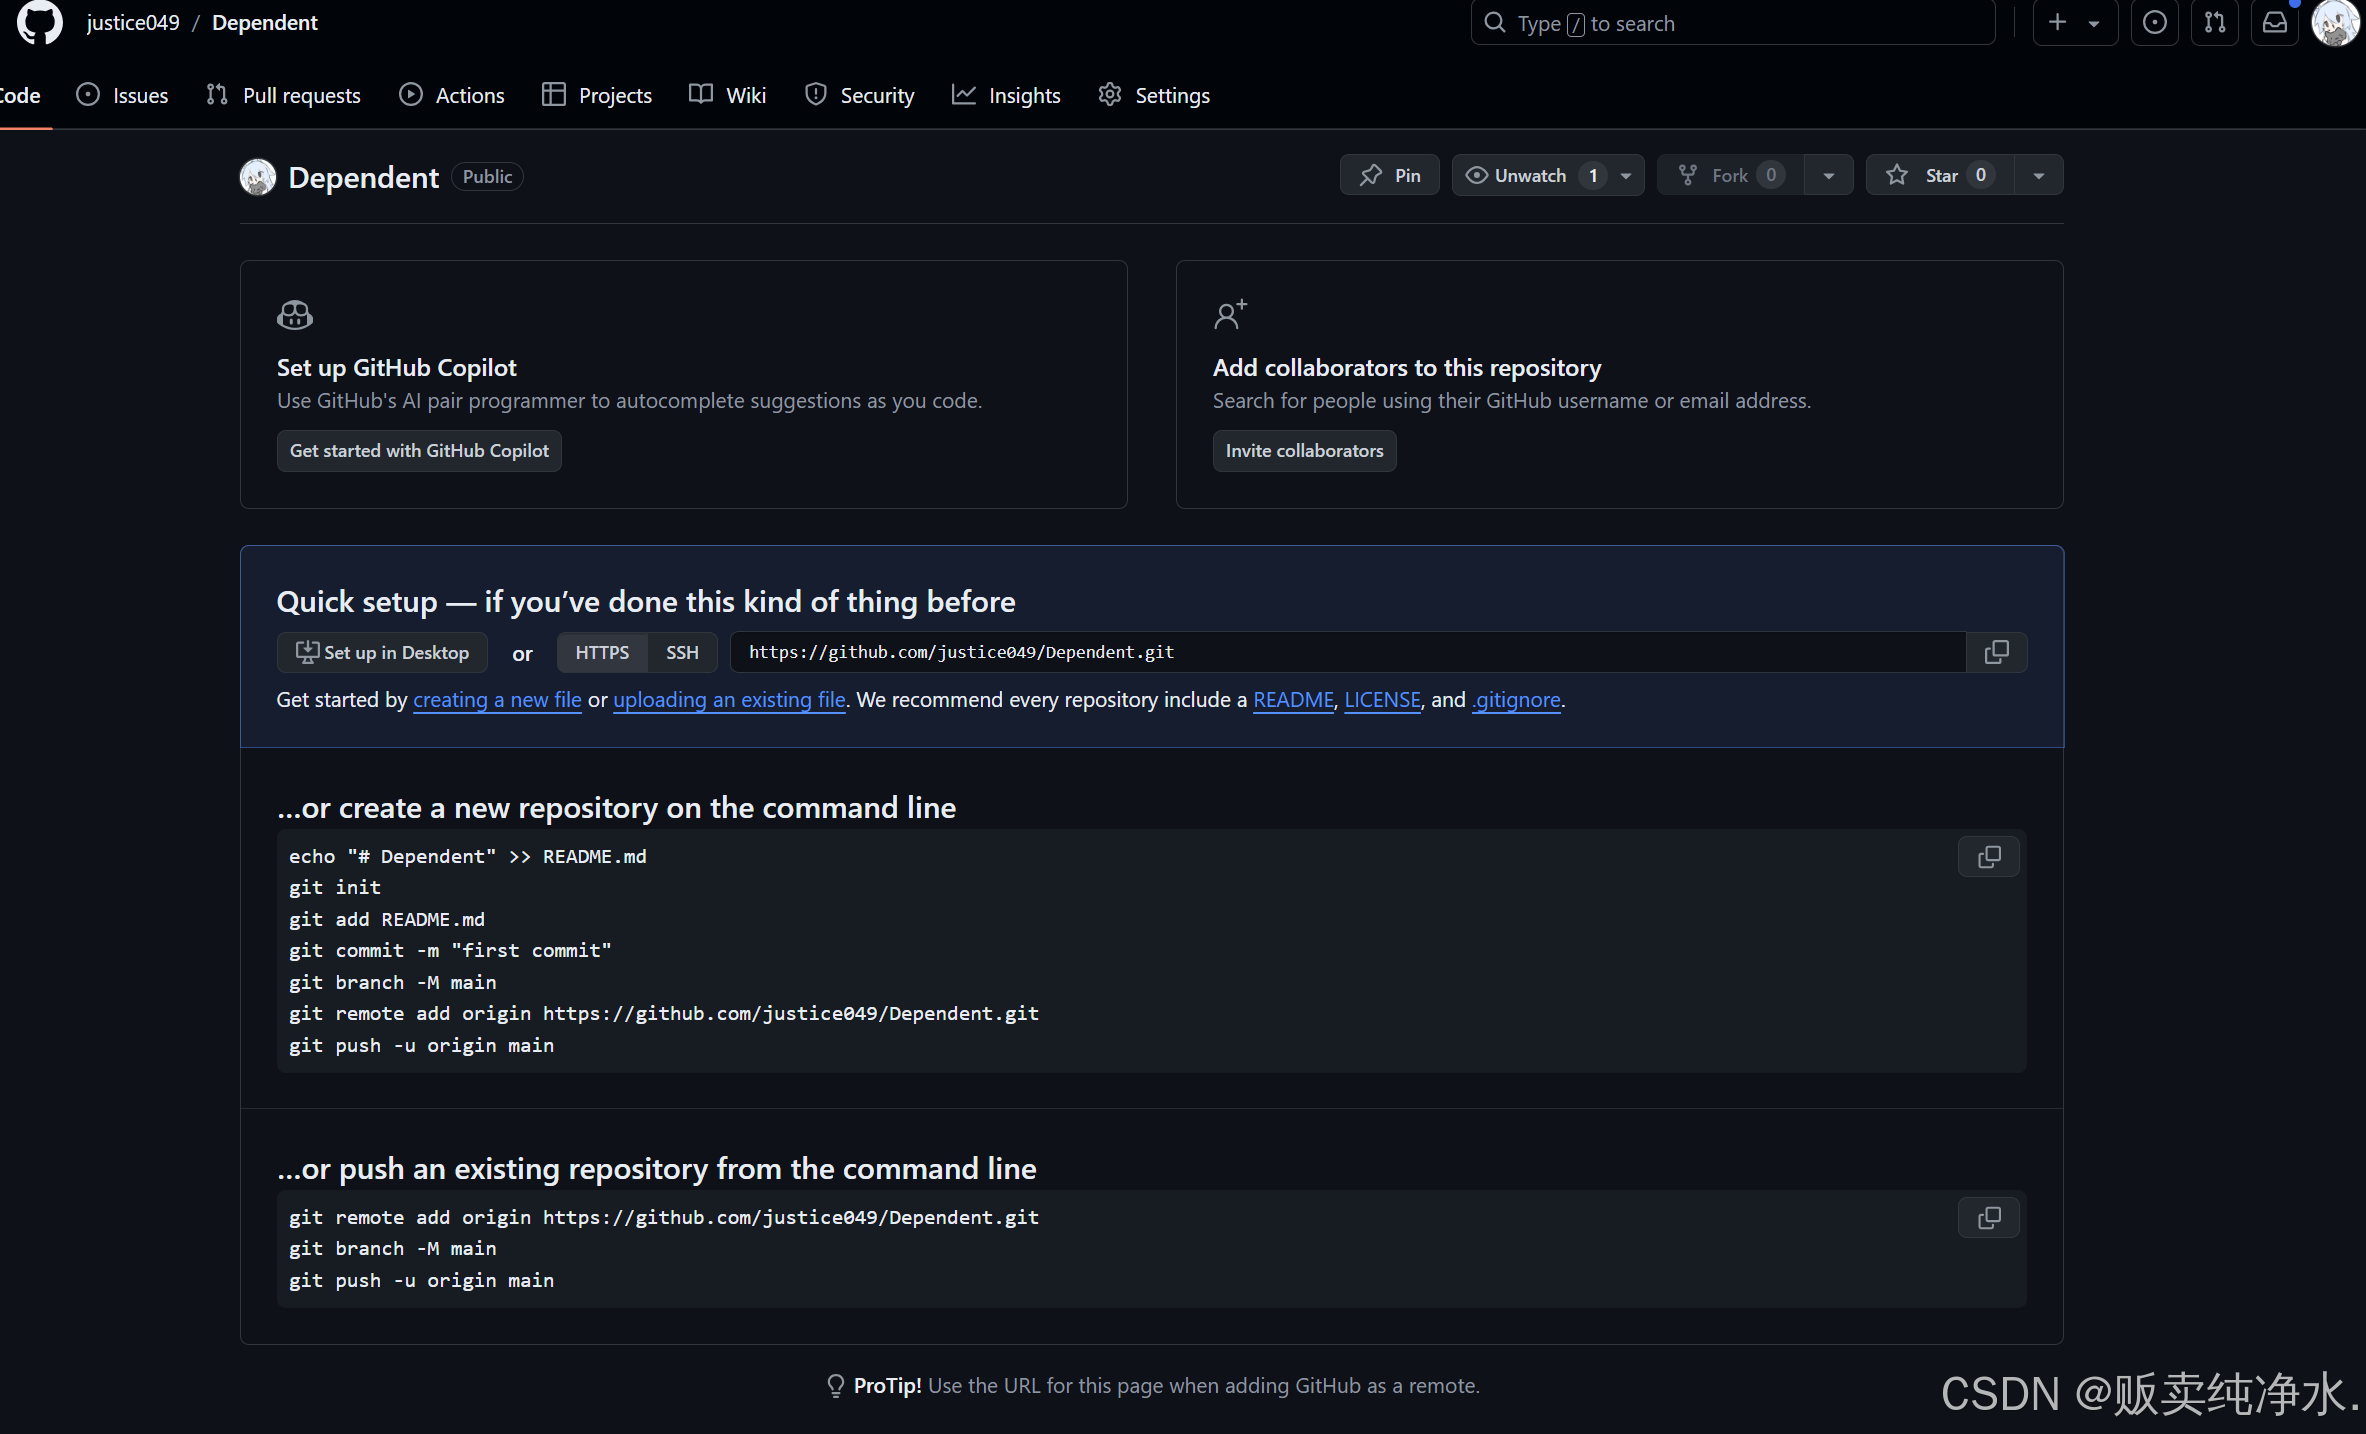The image size is (2366, 1434).
Task: Open the .gitignore link
Action: pyautogui.click(x=1516, y=700)
